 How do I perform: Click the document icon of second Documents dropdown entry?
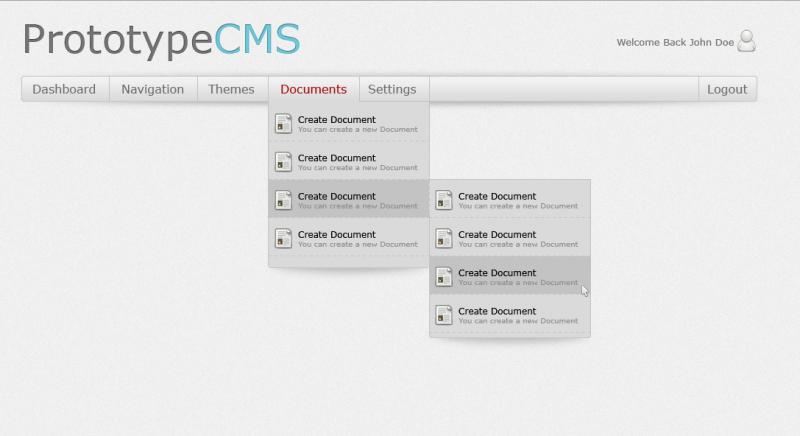[x=283, y=162]
